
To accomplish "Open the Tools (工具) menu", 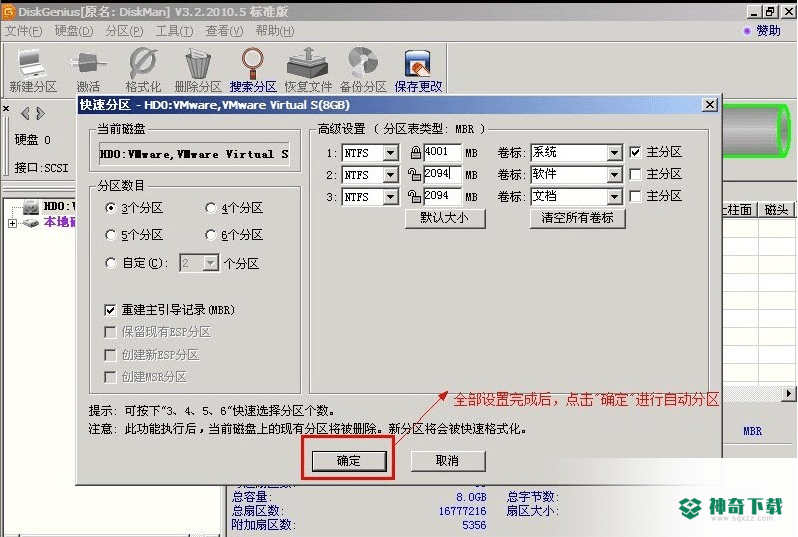I will [174, 31].
